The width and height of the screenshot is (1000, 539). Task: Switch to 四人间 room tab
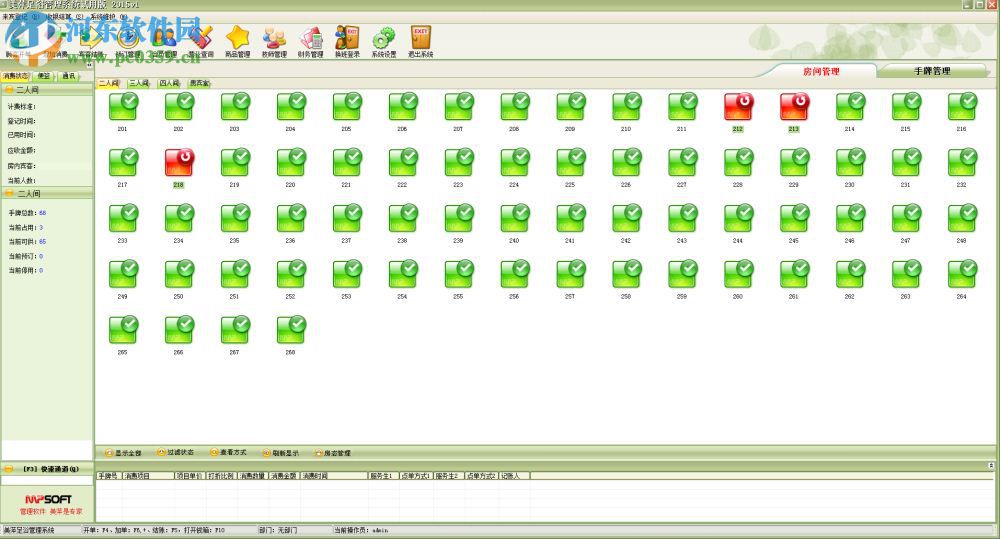(169, 83)
